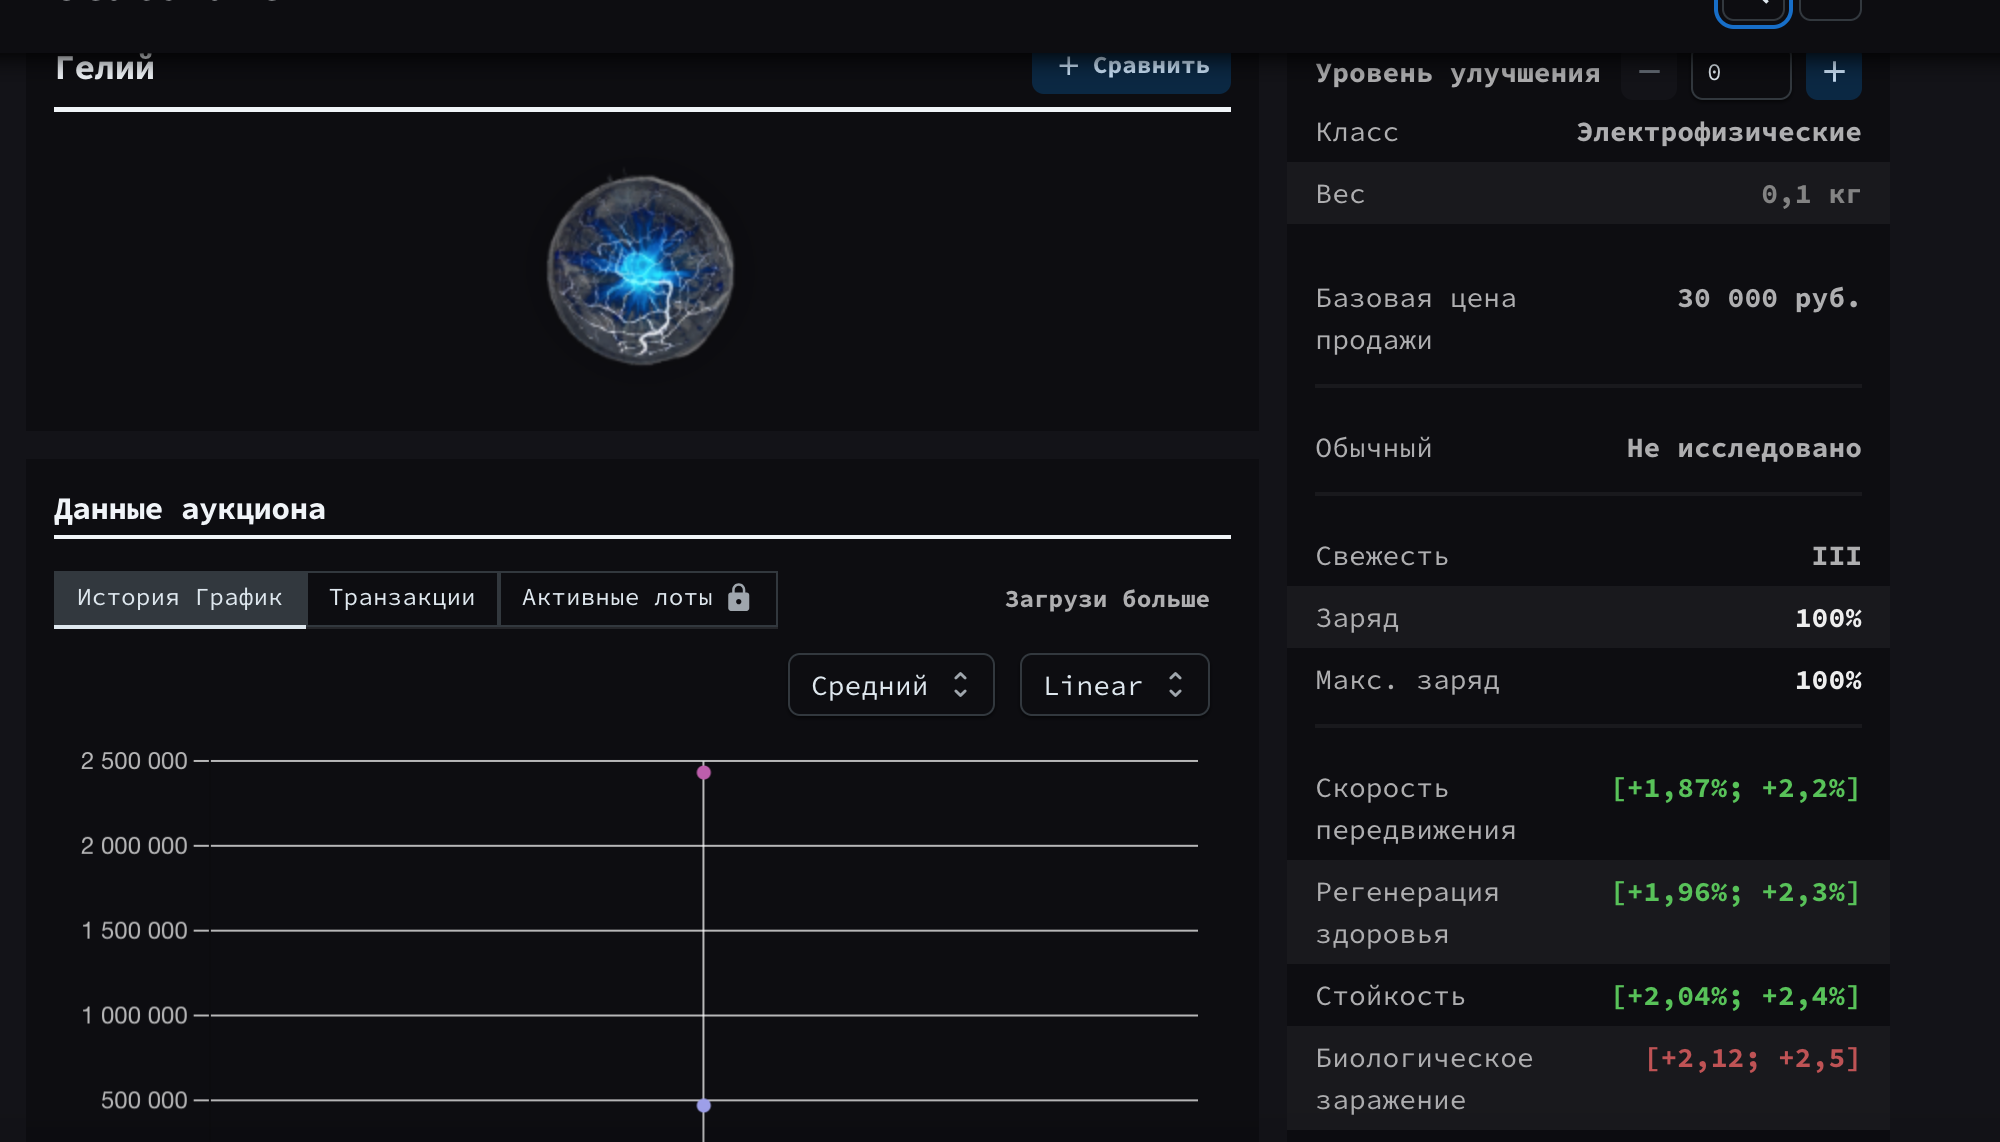Click the Стойкость stat range
Image resolution: width=2000 pixels, height=1142 pixels.
[x=1736, y=996]
